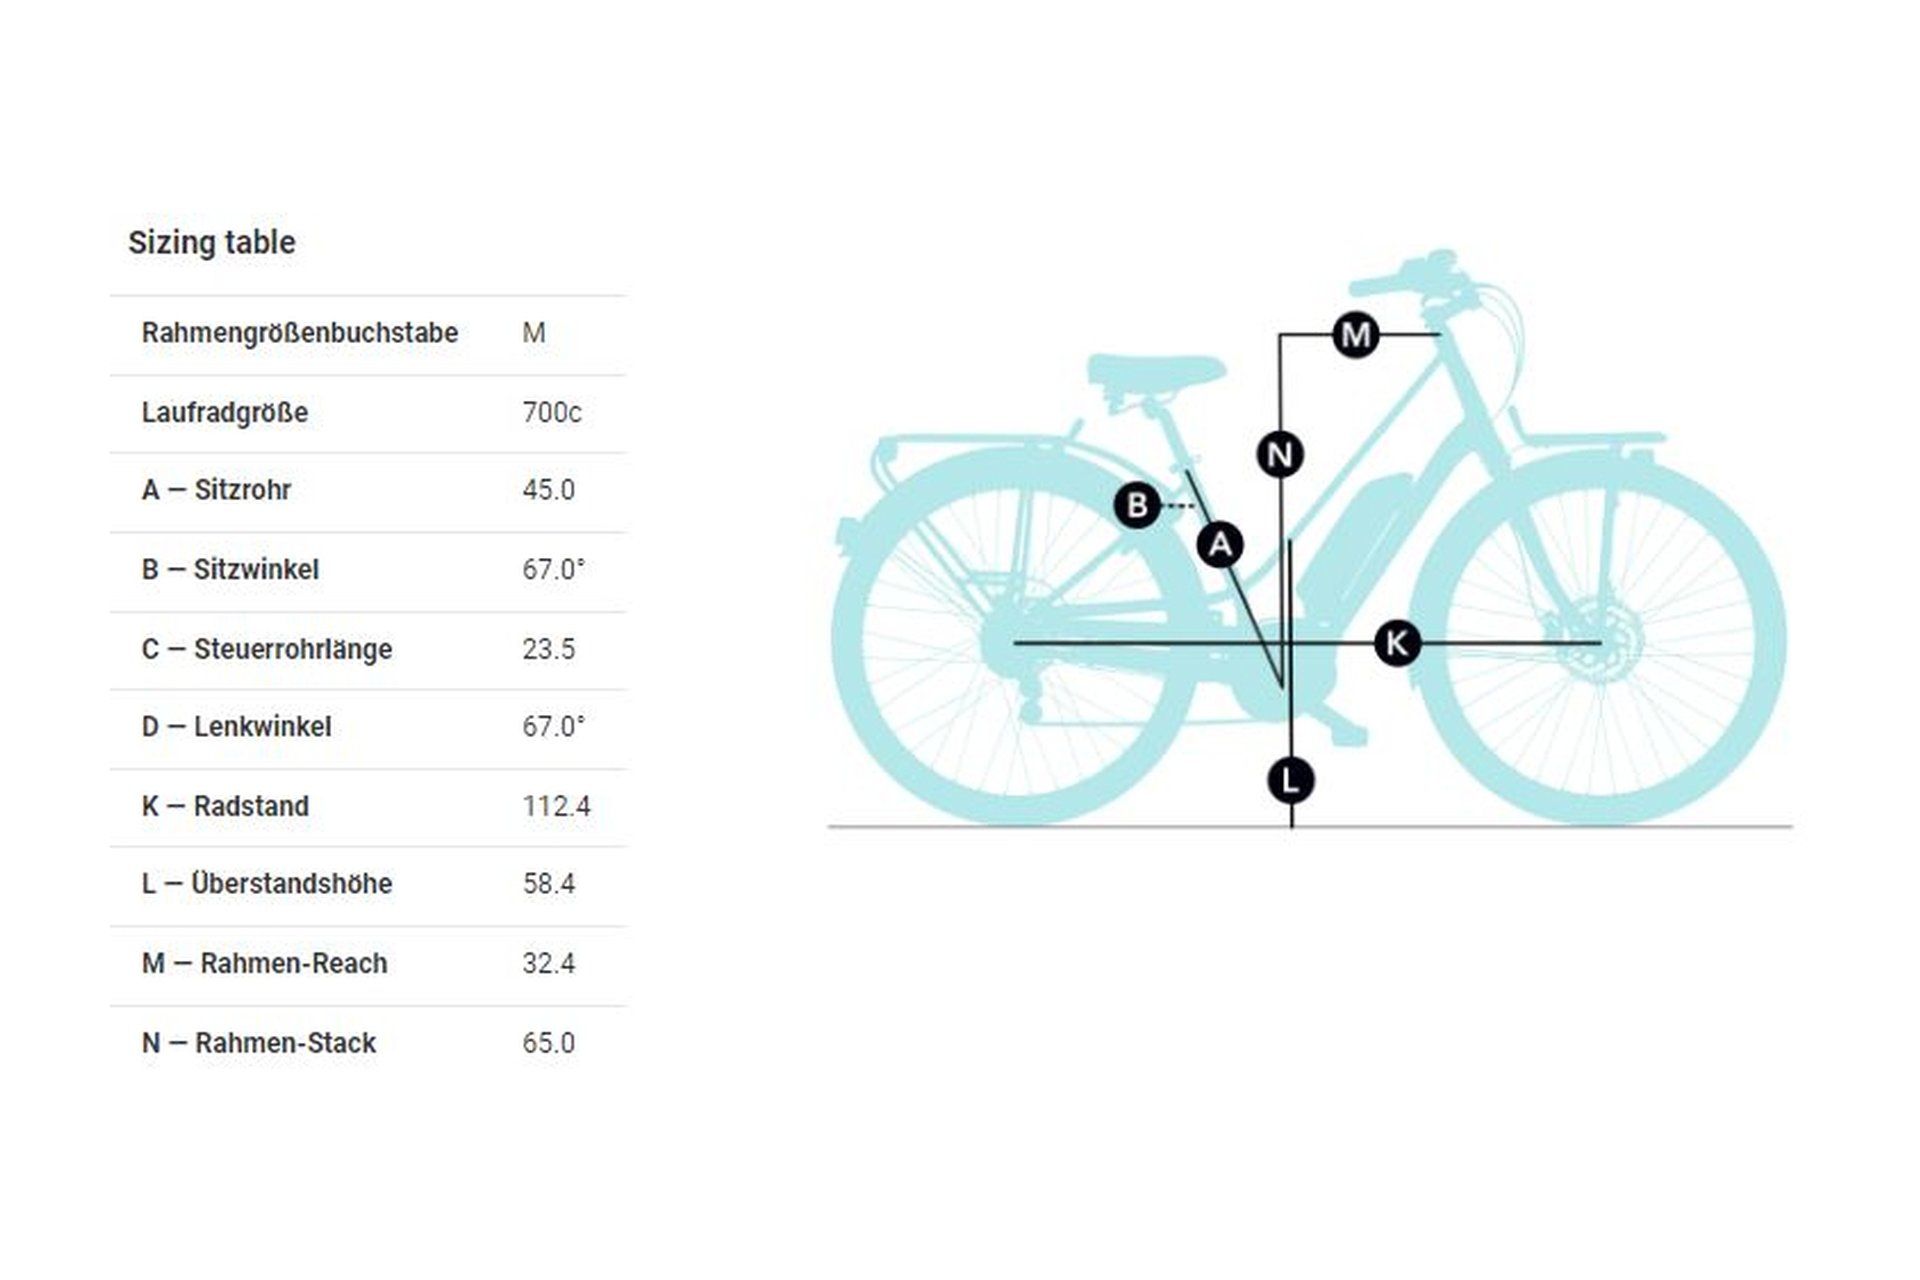Click the Sizing table heading
The image size is (1920, 1280).
[x=212, y=242]
